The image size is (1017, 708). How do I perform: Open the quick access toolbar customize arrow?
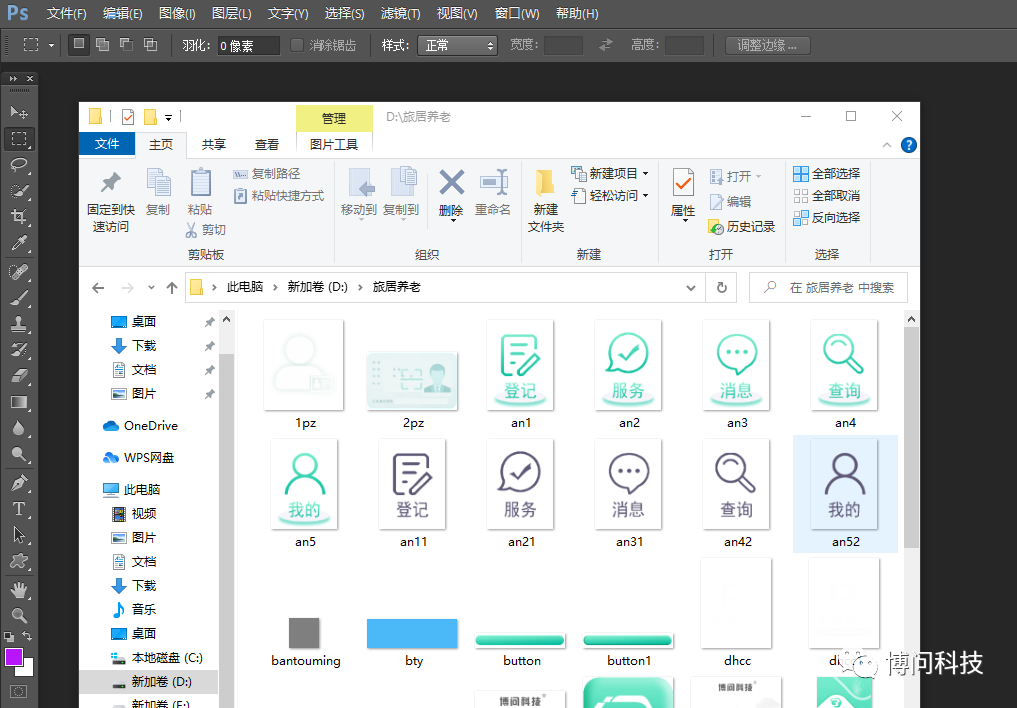point(168,117)
